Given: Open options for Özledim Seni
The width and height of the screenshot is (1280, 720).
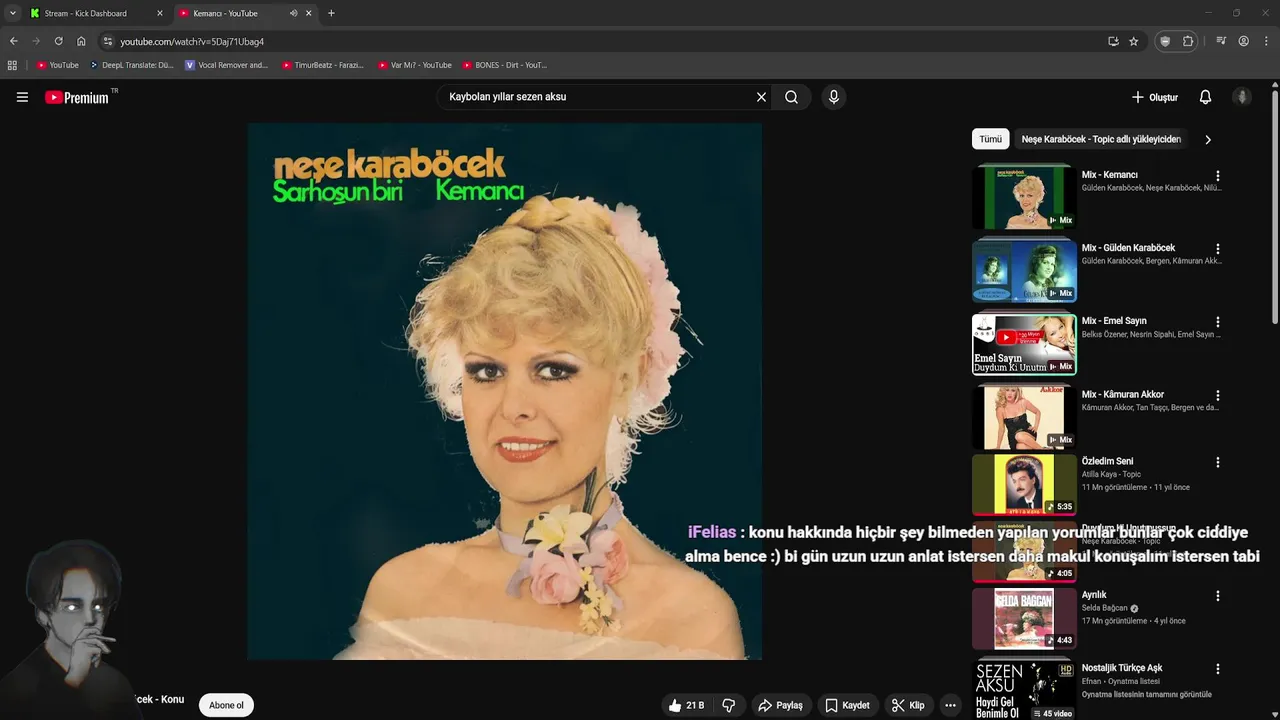Looking at the screenshot, I should (1217, 462).
